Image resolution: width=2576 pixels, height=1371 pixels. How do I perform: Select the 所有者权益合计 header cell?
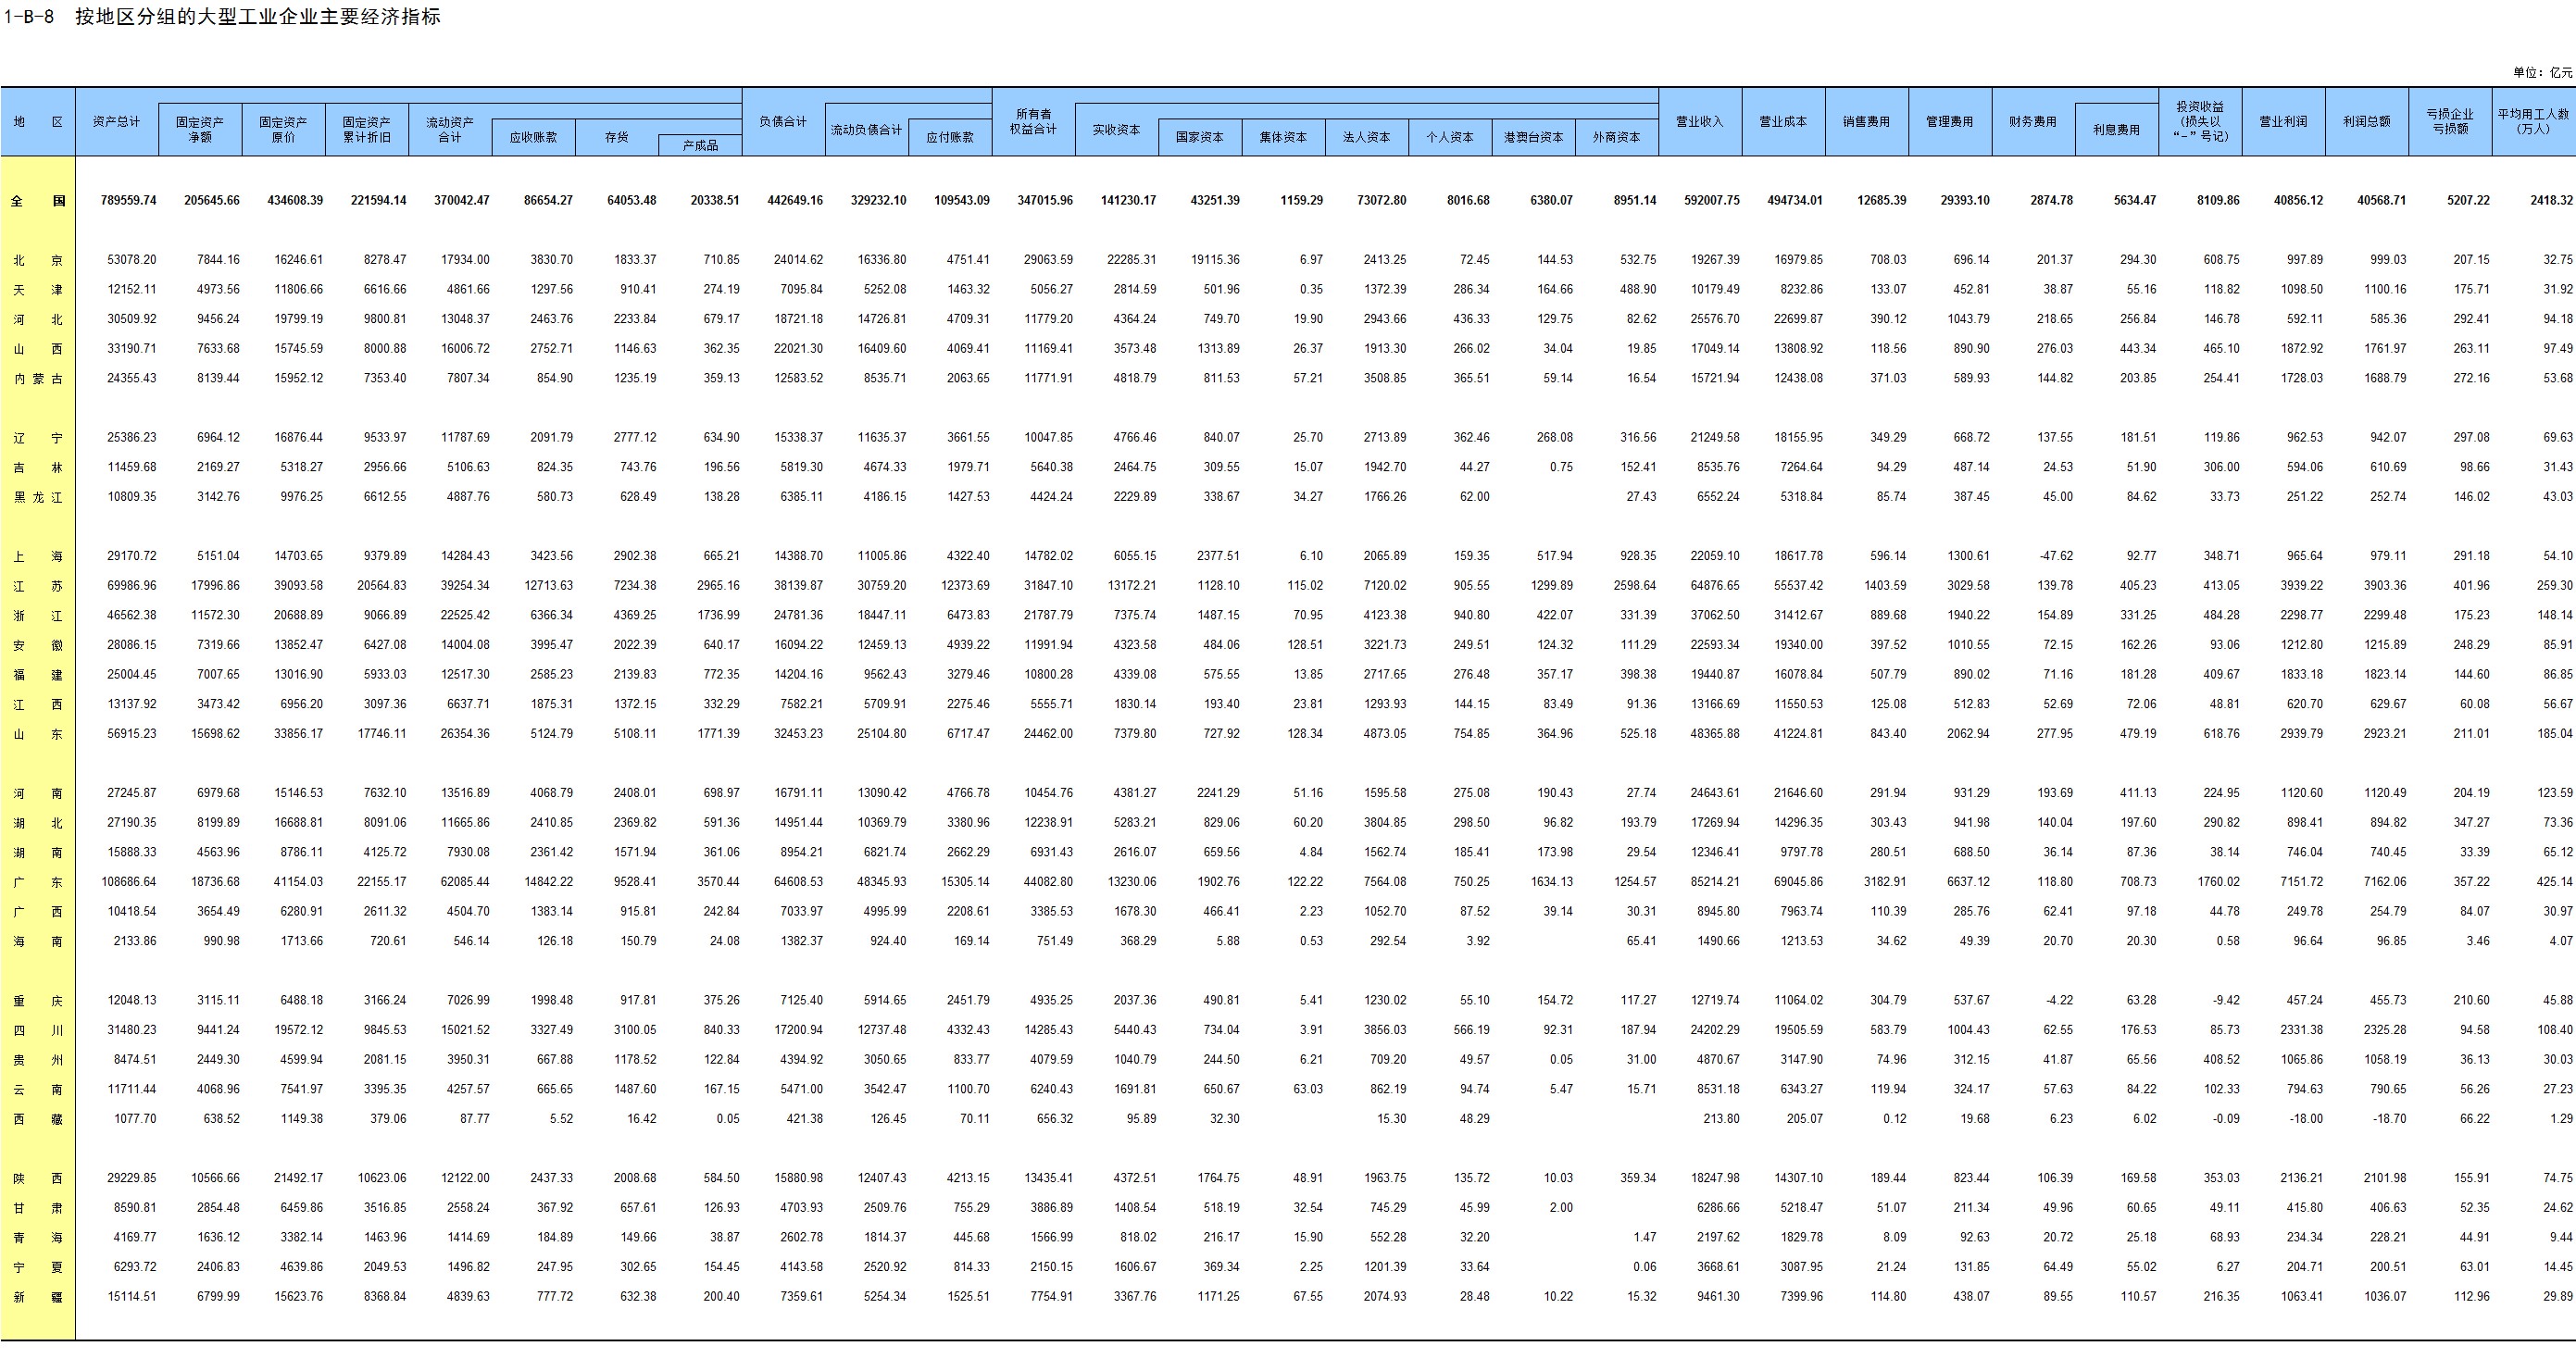tap(1033, 122)
